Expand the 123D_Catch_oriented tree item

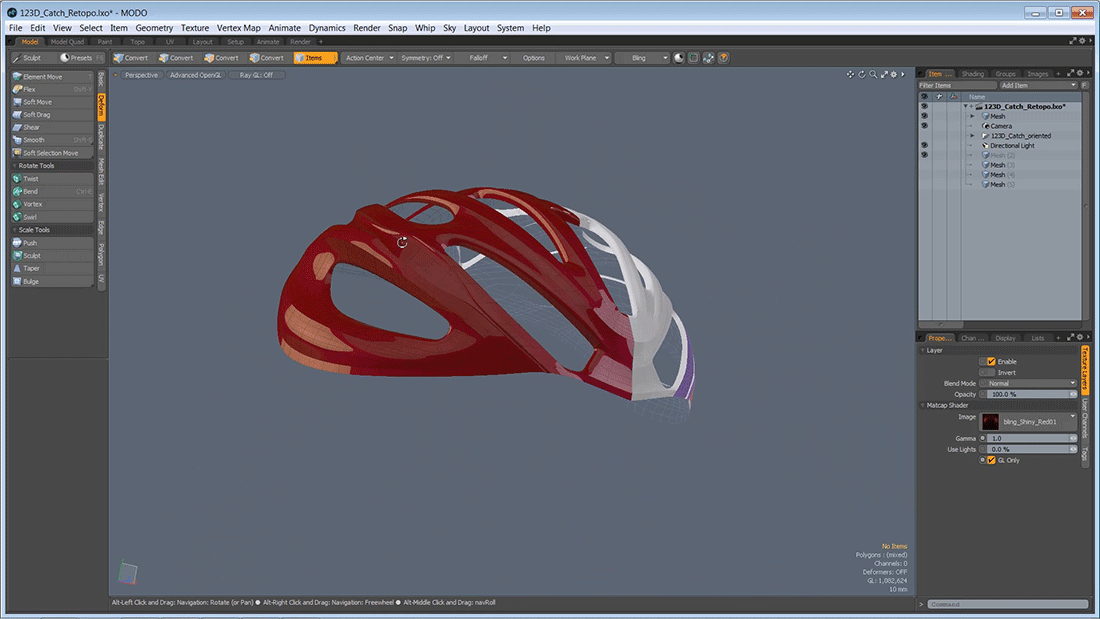coord(972,136)
